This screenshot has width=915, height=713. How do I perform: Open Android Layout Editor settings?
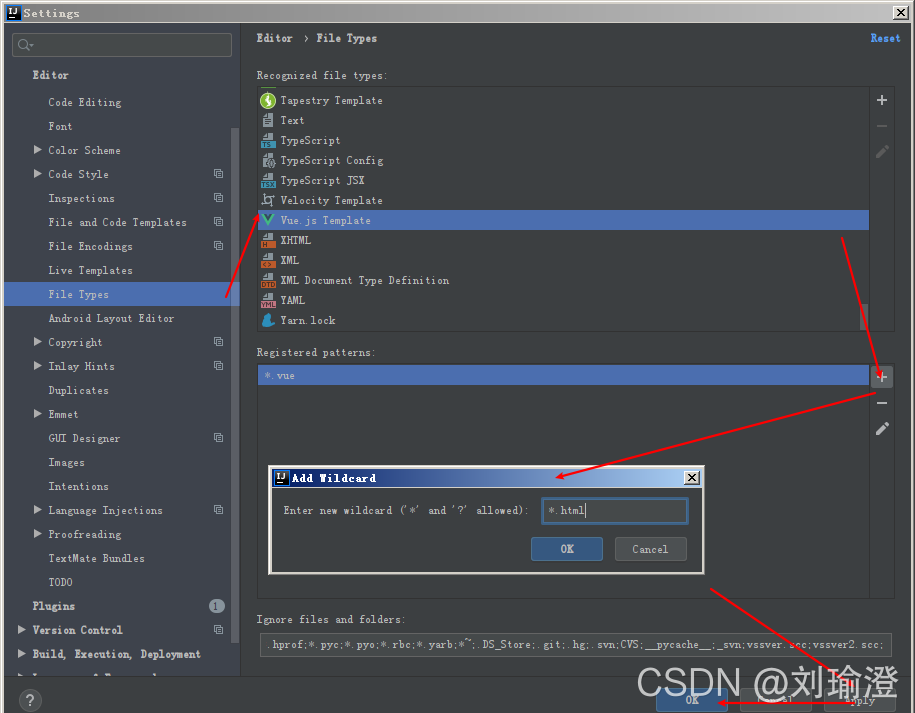click(111, 319)
